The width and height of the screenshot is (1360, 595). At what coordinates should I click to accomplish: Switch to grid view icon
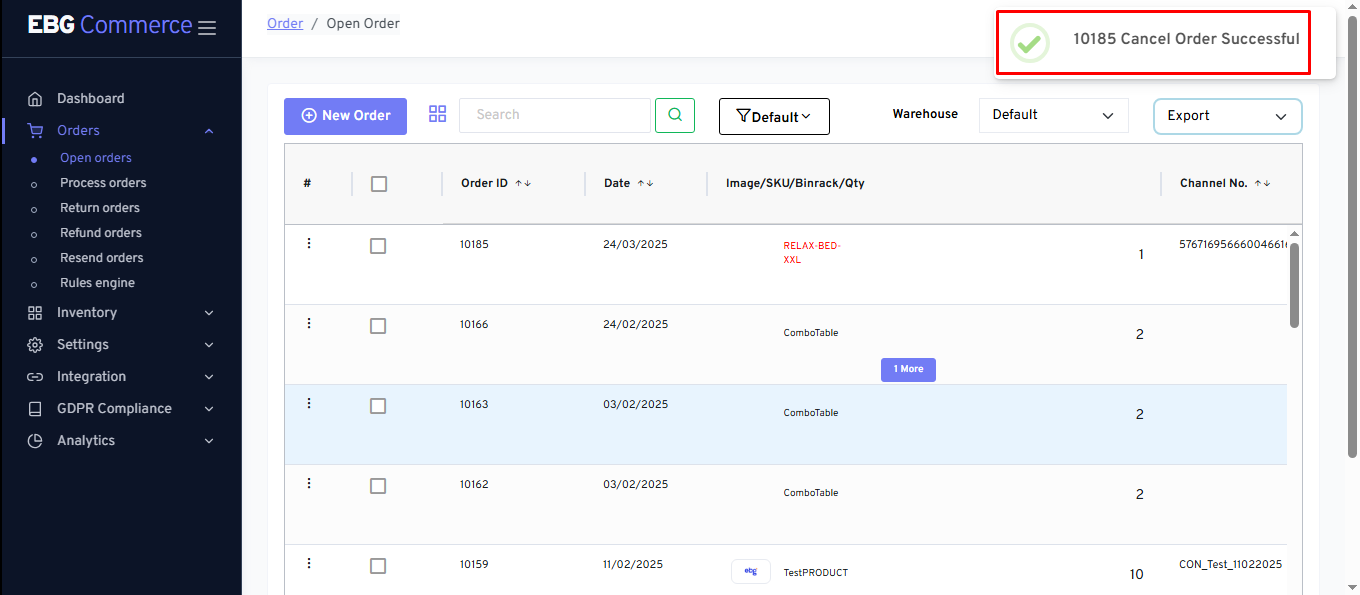pos(437,114)
